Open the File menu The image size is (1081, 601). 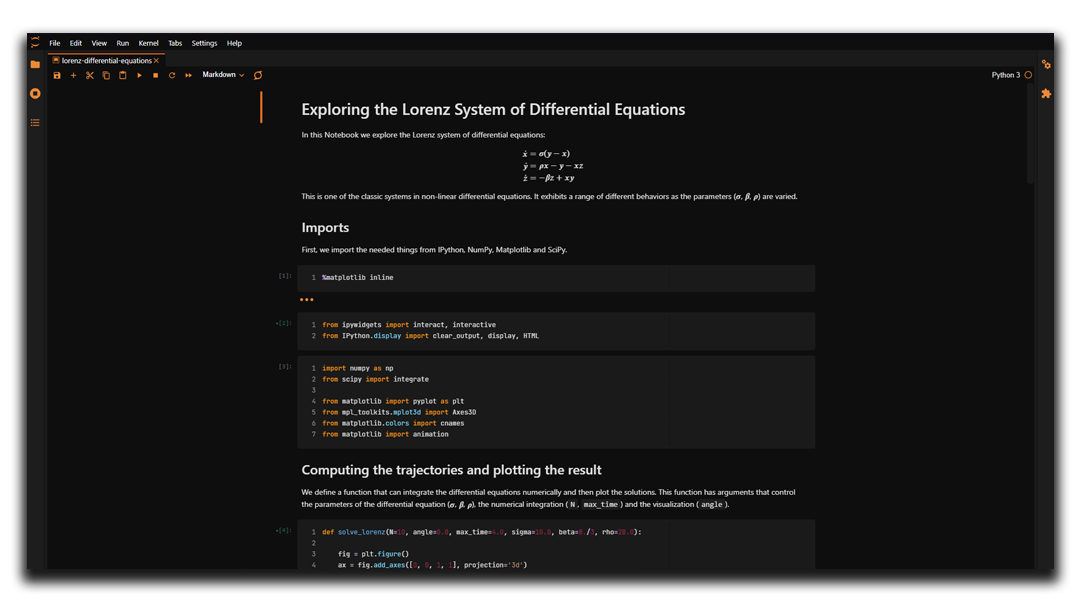pos(54,43)
